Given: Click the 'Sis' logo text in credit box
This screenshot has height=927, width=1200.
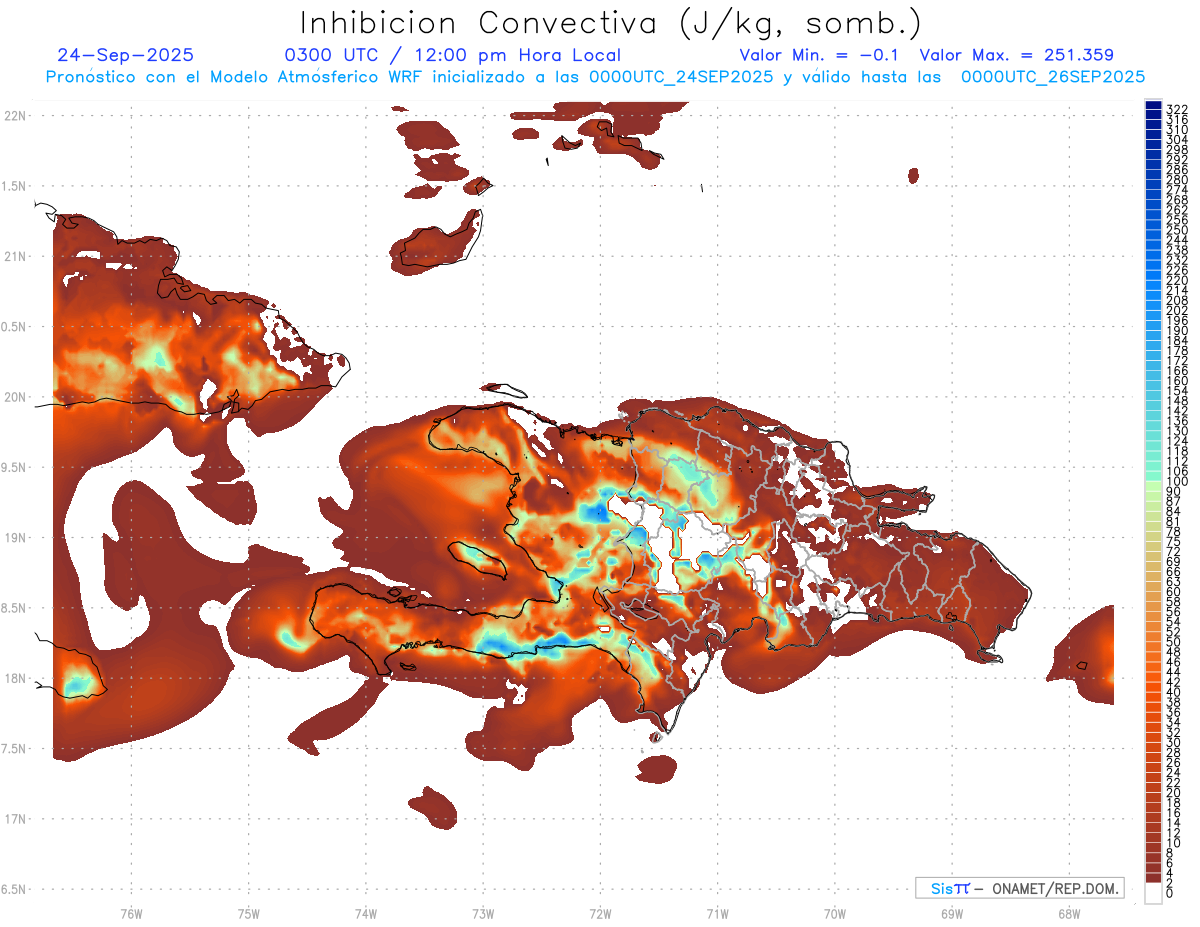Looking at the screenshot, I should click(942, 888).
